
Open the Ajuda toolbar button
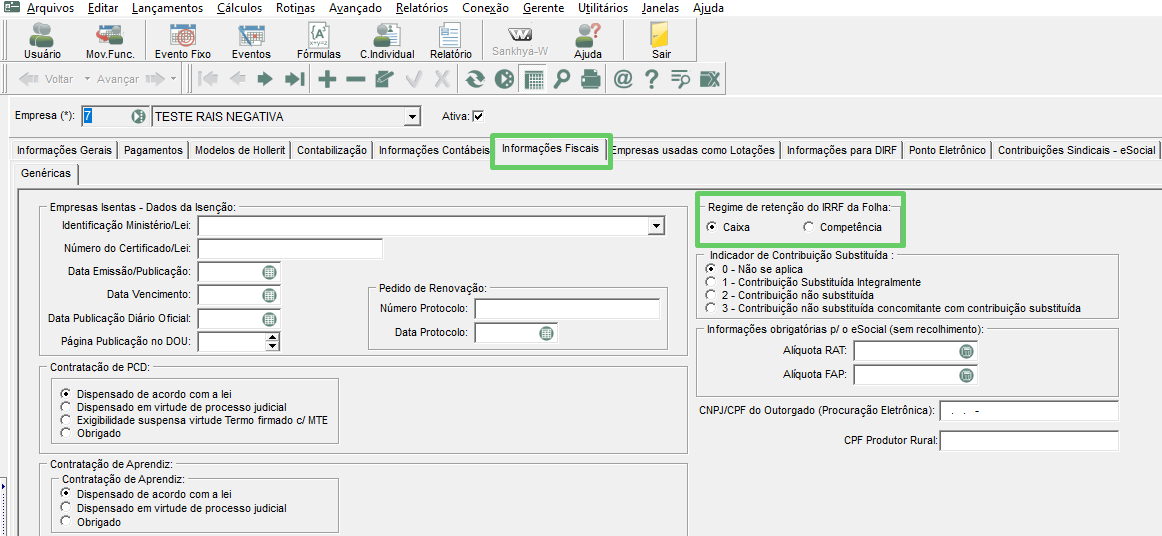[x=588, y=41]
